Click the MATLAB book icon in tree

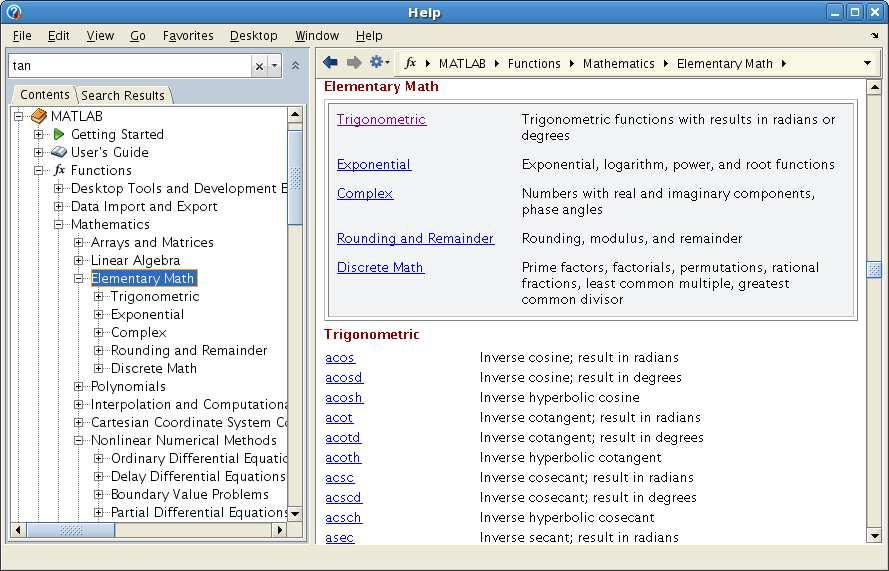coord(39,116)
